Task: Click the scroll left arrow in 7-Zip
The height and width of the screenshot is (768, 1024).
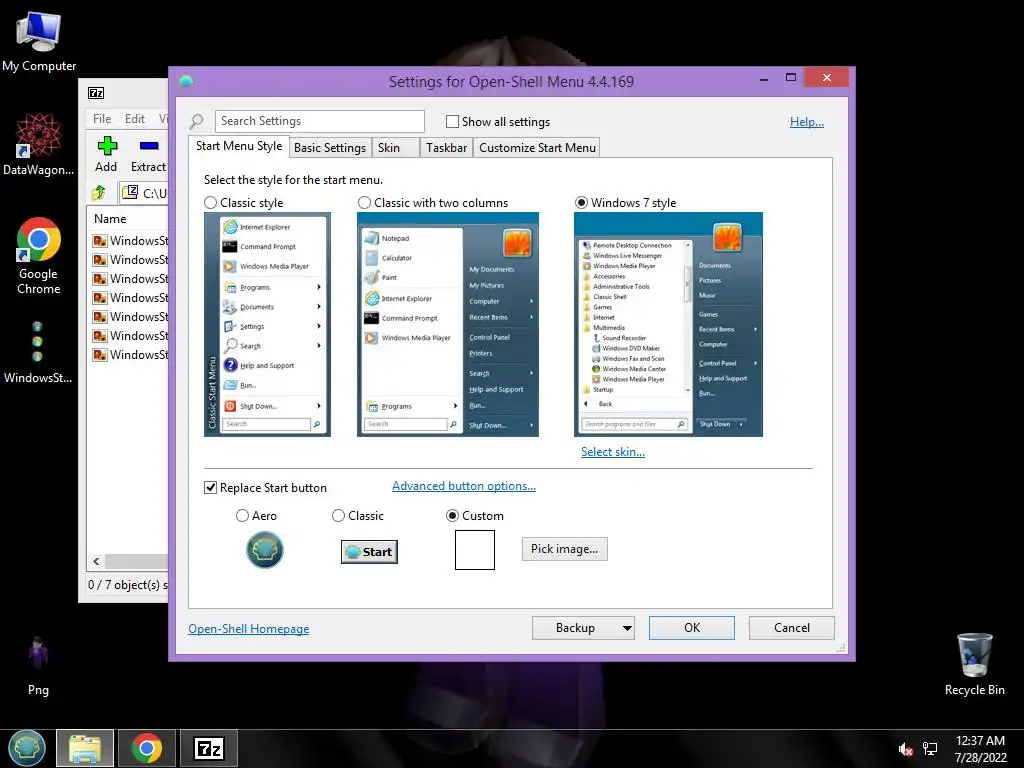Action: tap(96, 561)
